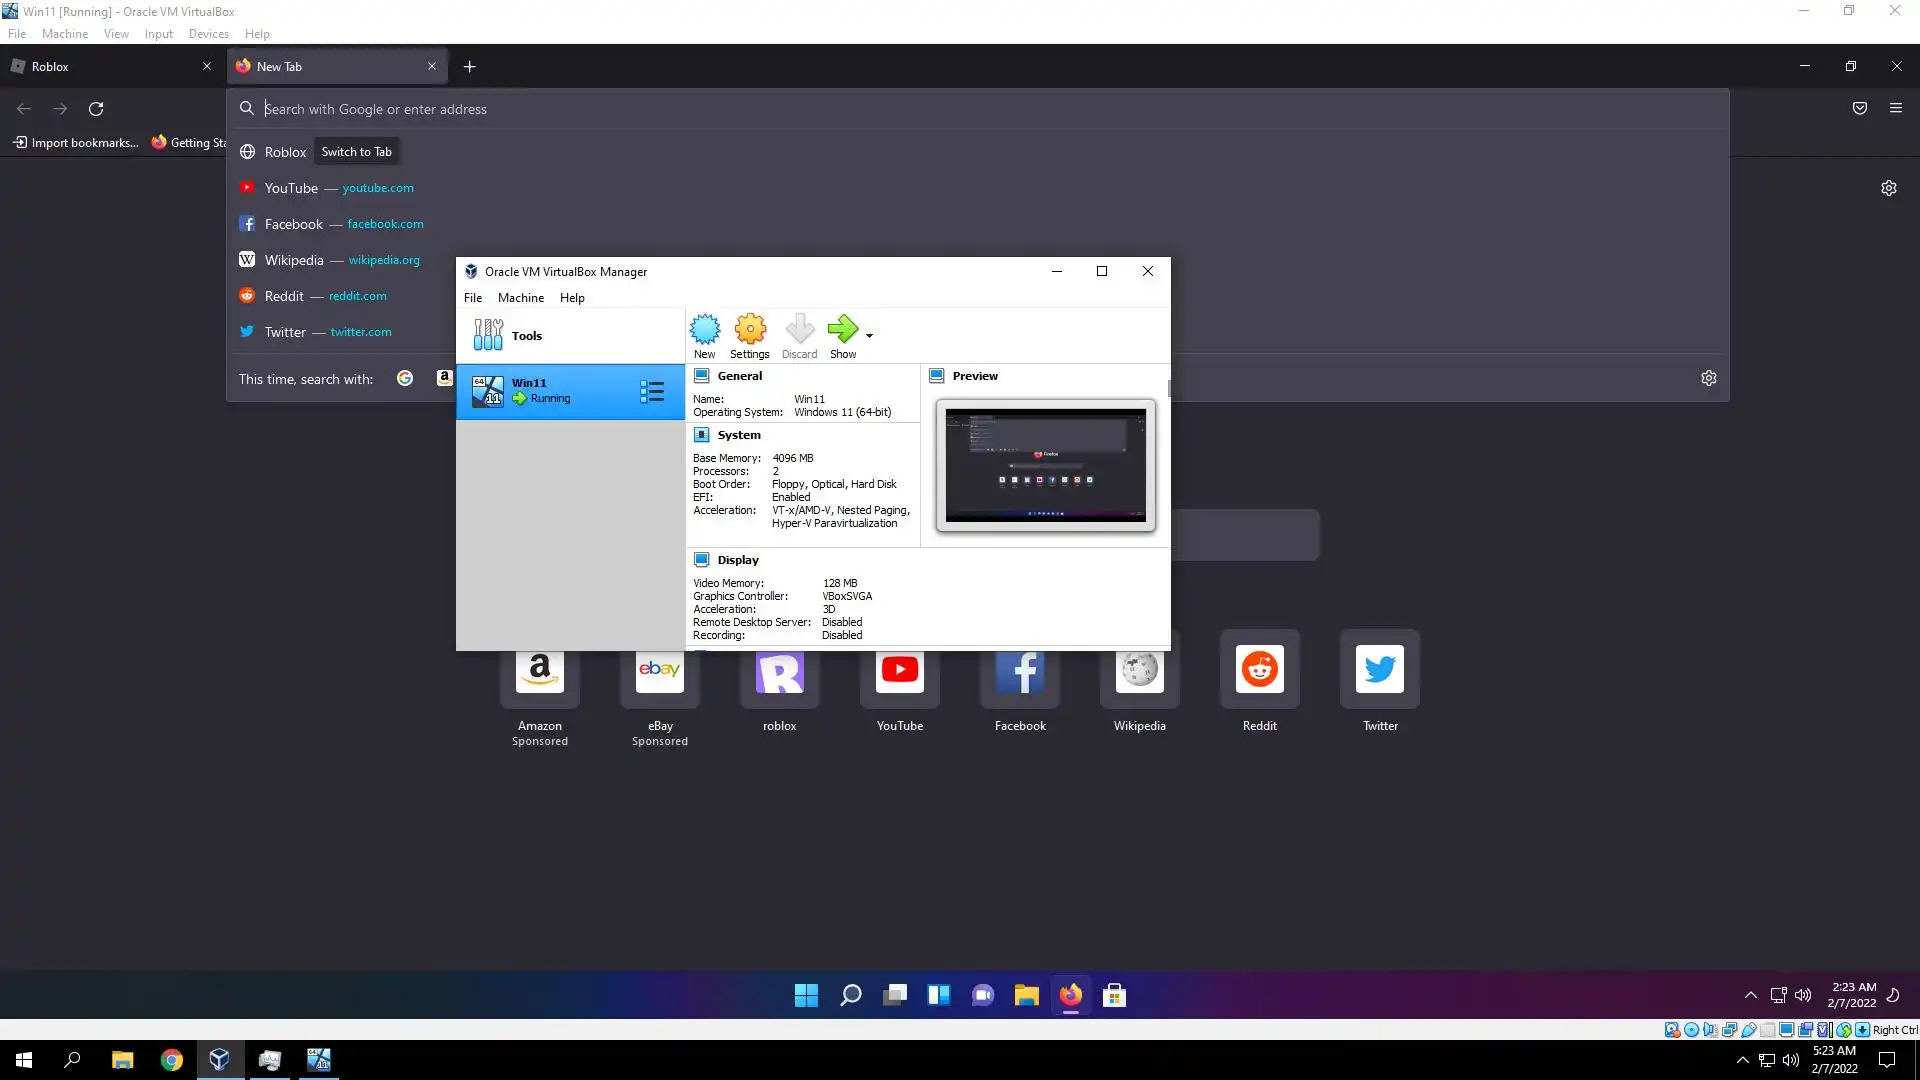Click the Save to Pocket icon
This screenshot has width=1920, height=1080.
(x=1859, y=108)
